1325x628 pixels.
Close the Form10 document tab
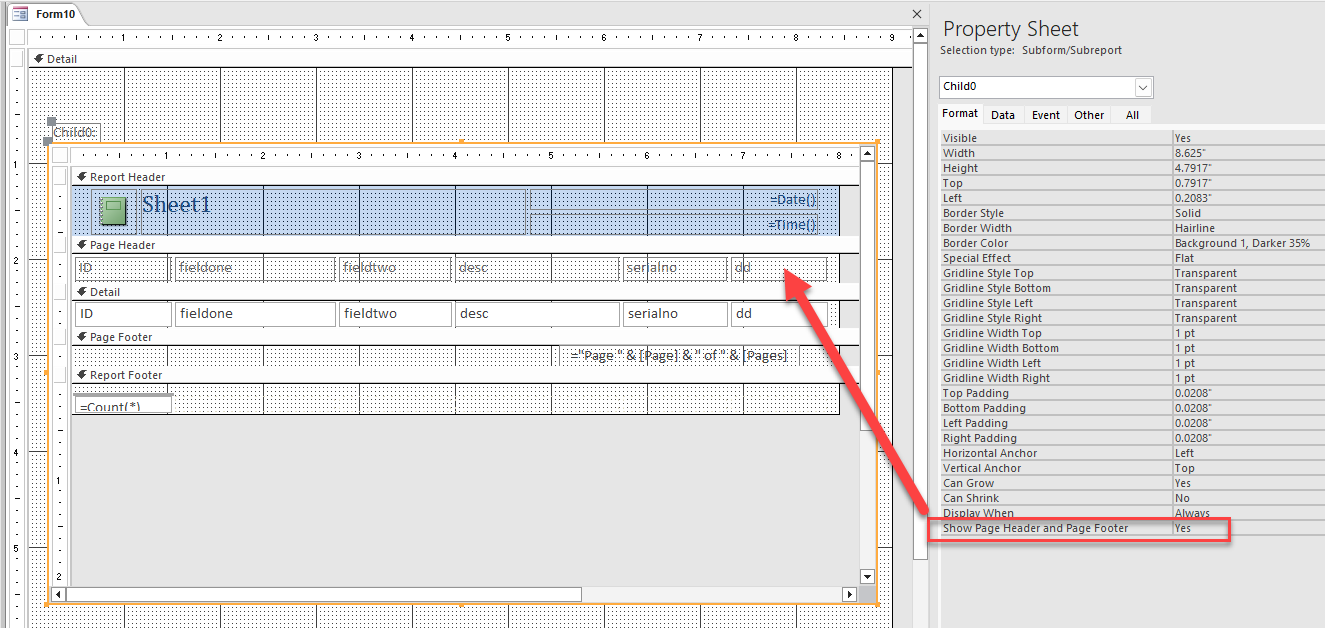[917, 14]
